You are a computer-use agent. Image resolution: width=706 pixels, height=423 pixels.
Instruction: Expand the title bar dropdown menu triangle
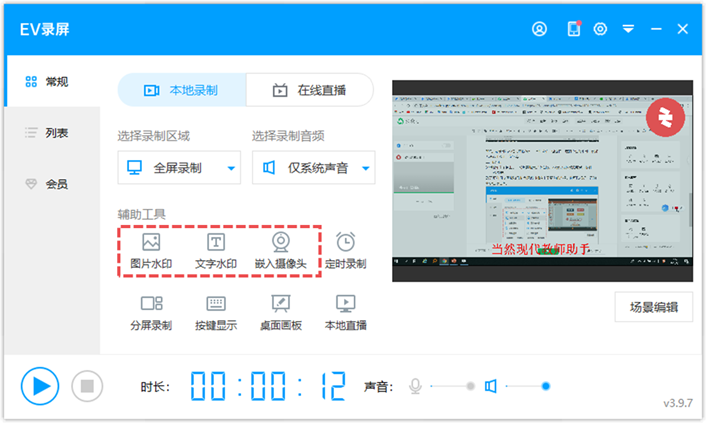click(628, 29)
